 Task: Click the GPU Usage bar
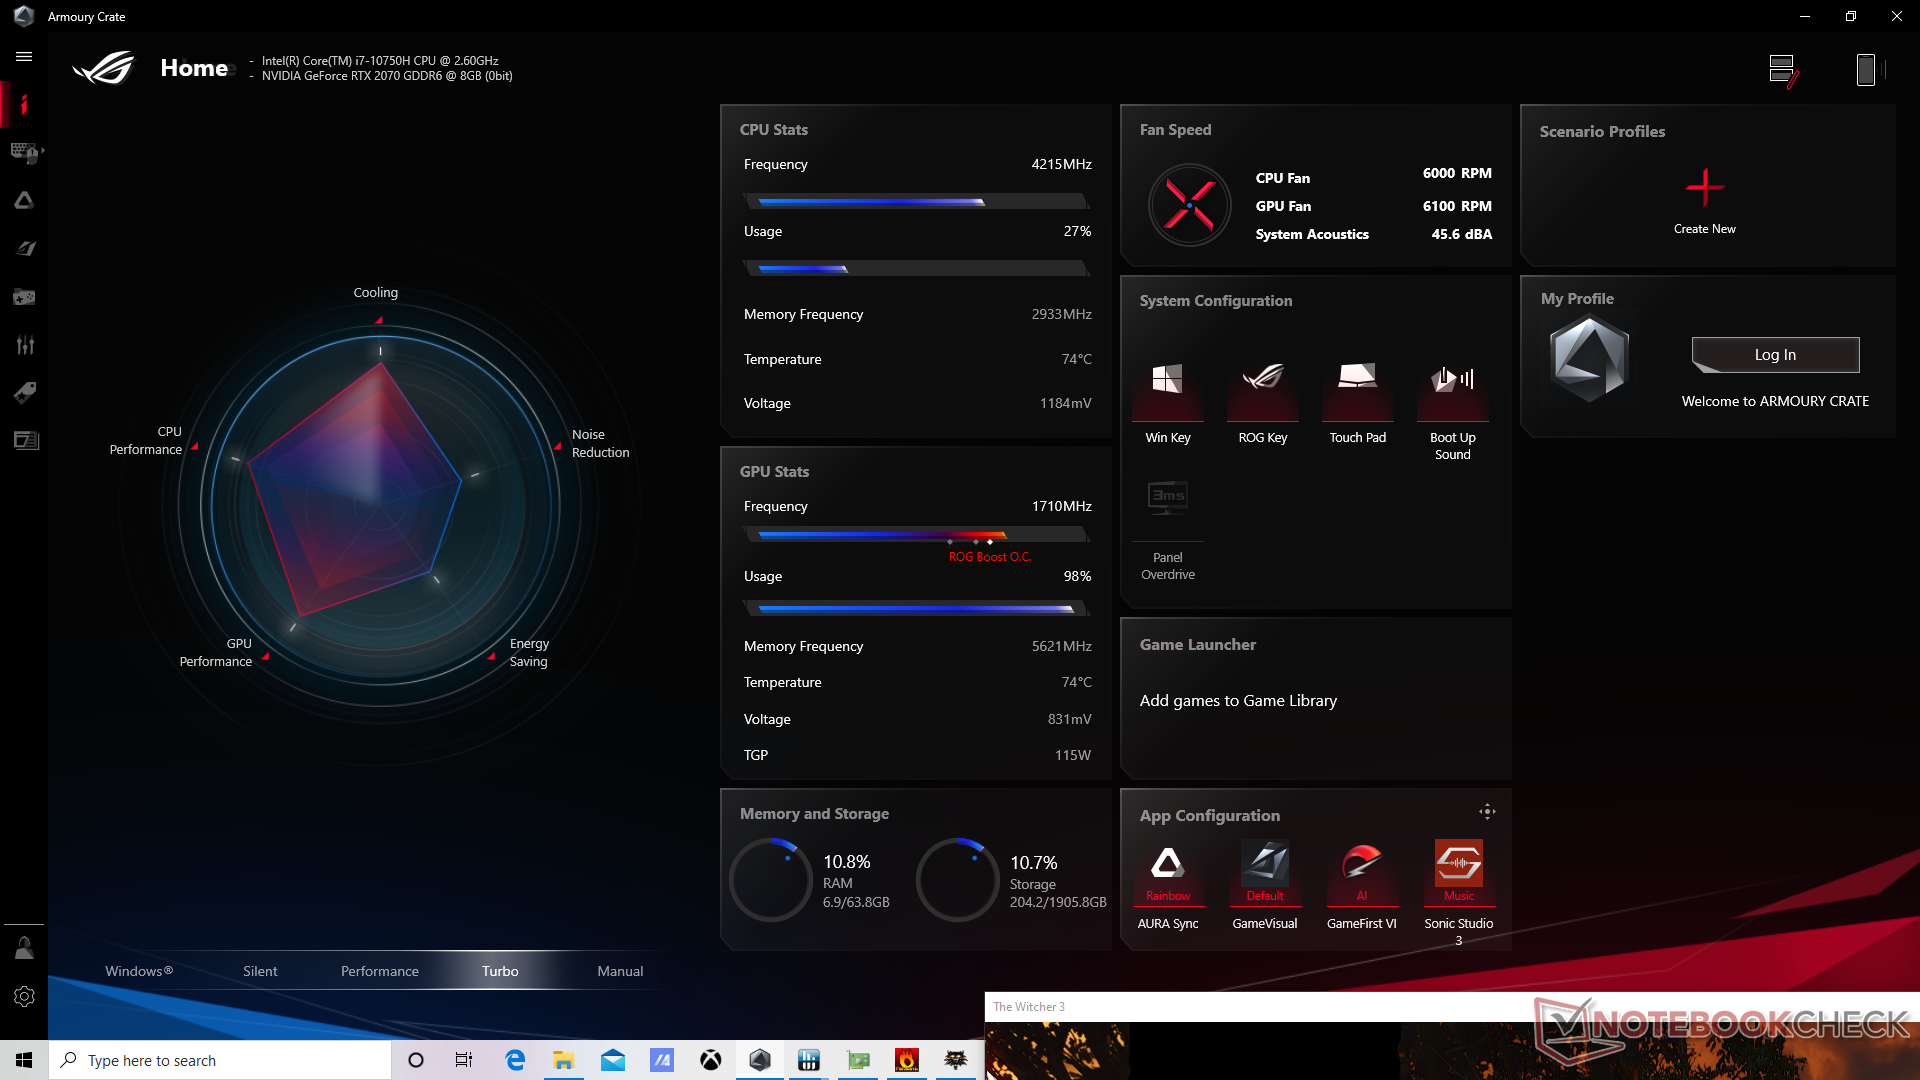(917, 608)
